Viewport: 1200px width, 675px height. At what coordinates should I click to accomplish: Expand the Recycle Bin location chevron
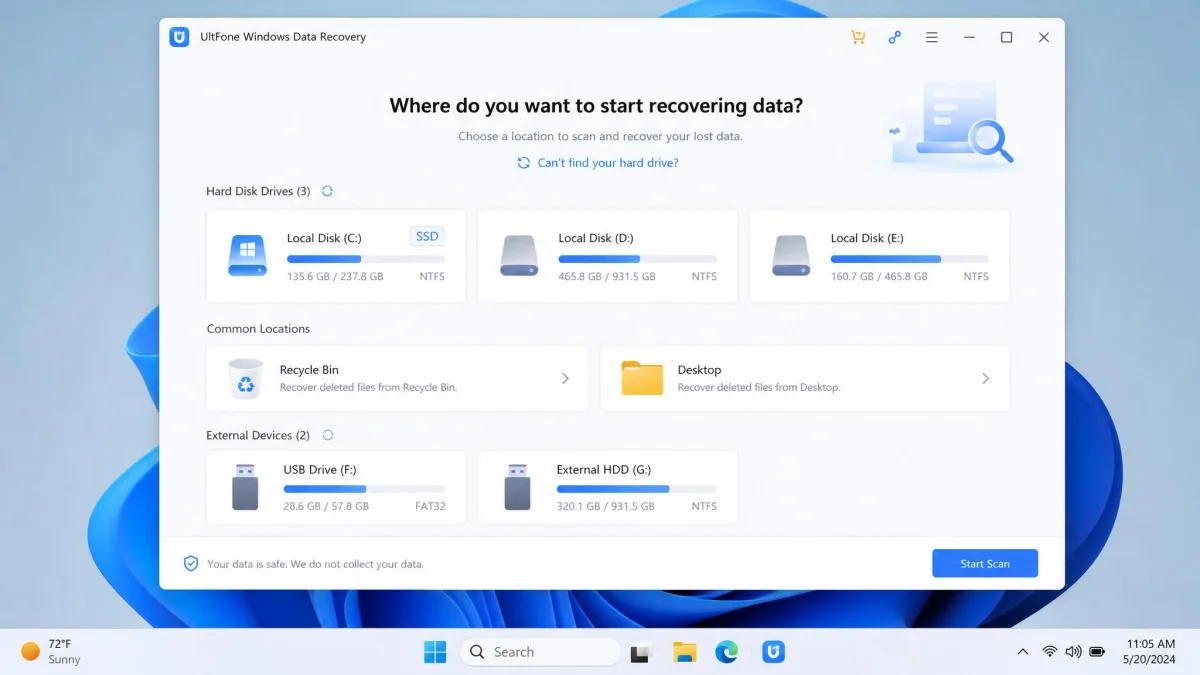(x=565, y=379)
